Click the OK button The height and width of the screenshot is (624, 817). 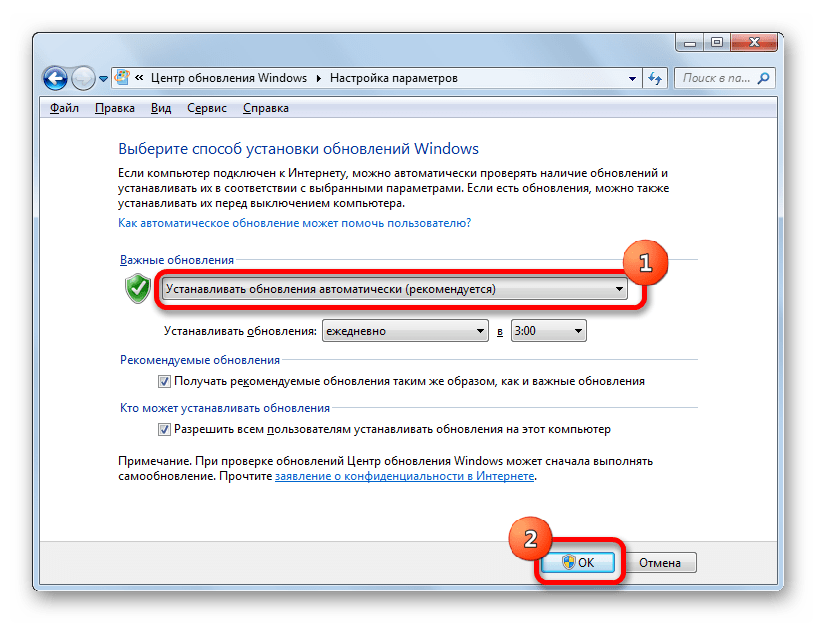point(578,563)
